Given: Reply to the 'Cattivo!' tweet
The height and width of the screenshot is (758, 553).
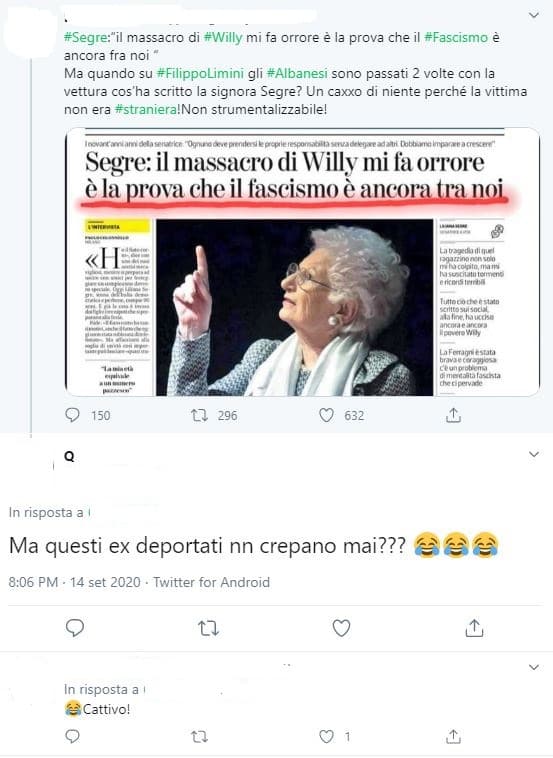Looking at the screenshot, I should (73, 736).
